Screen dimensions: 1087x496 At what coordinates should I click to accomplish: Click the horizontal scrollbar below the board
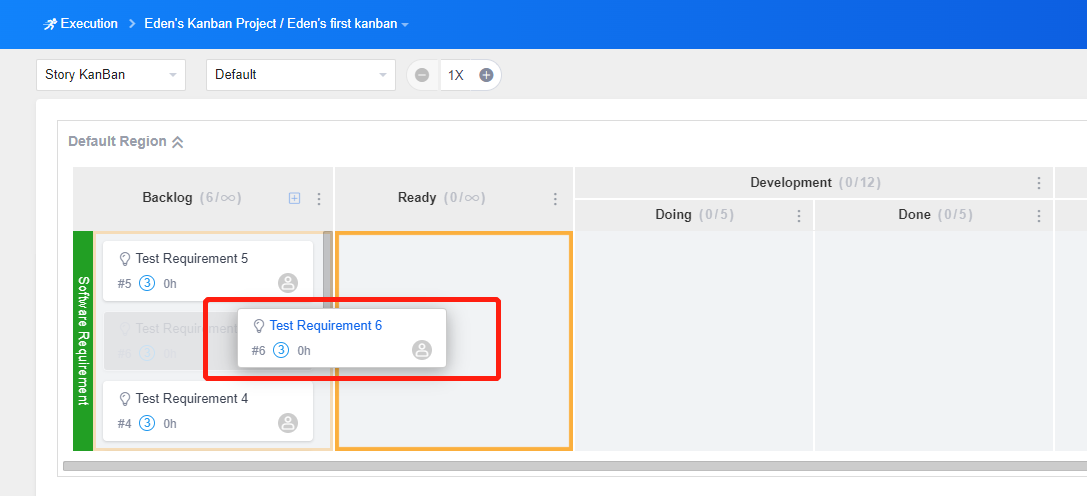point(500,466)
